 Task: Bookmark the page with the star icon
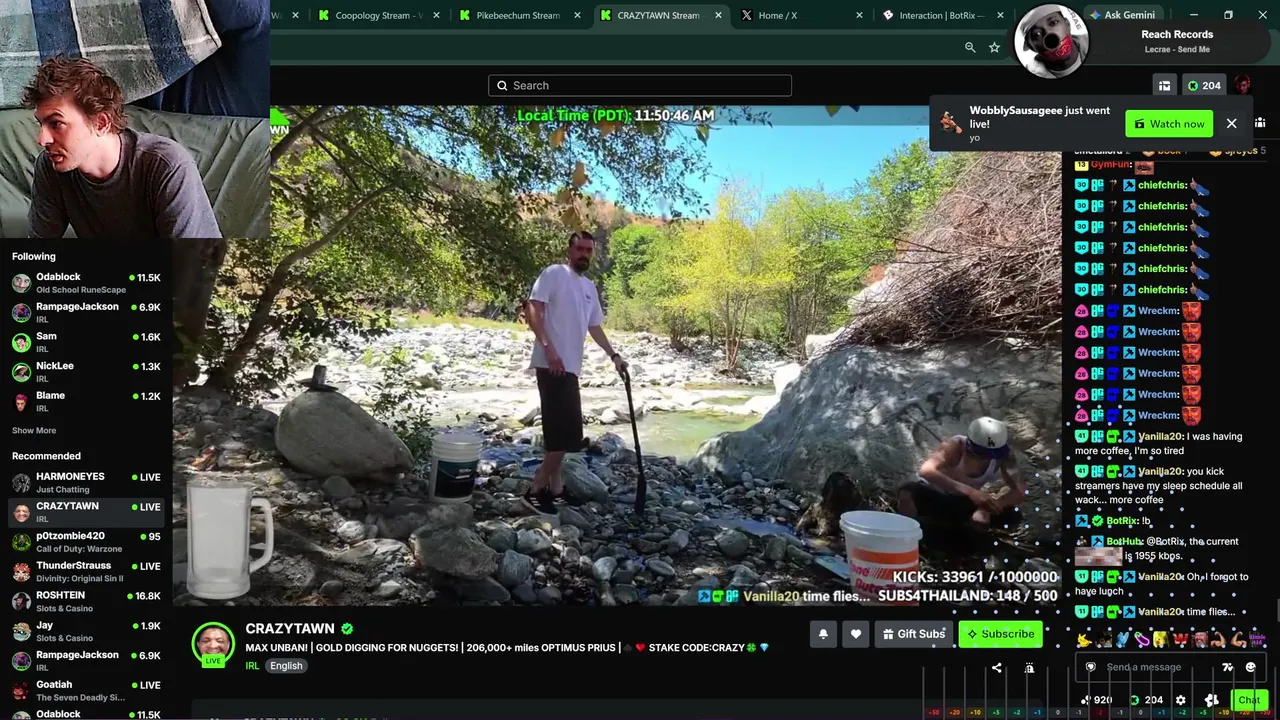click(994, 47)
